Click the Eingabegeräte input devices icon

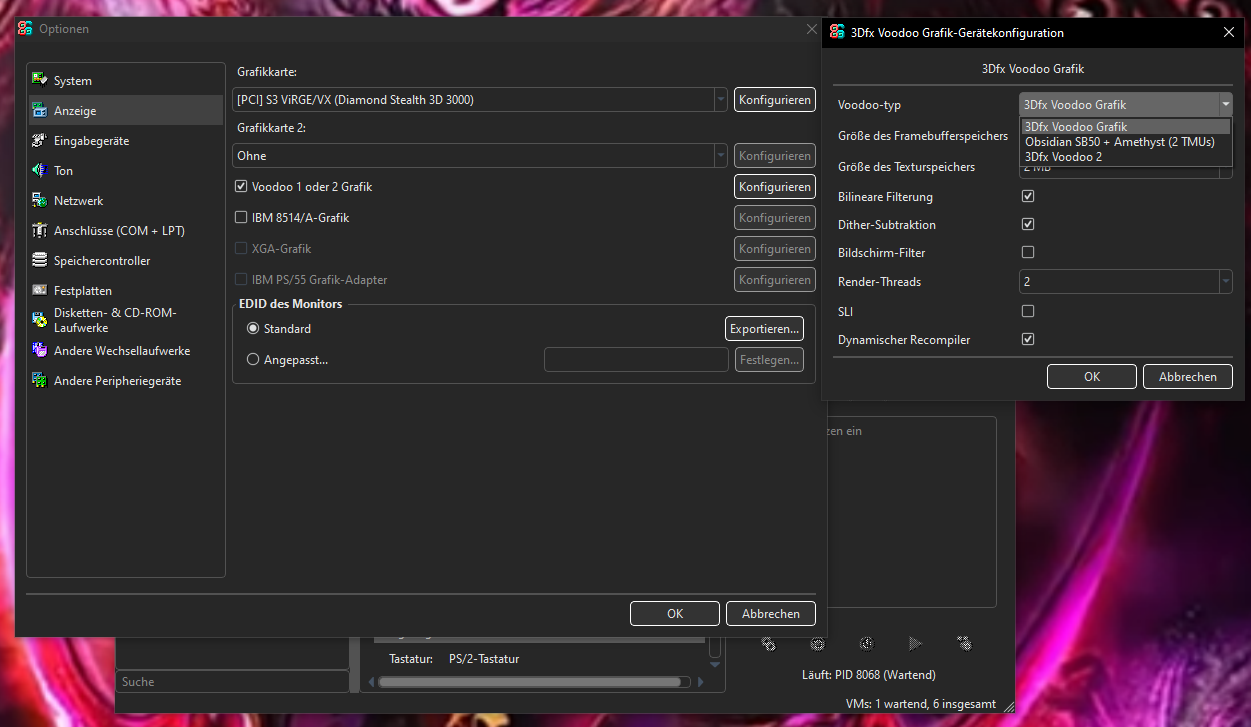[x=40, y=140]
